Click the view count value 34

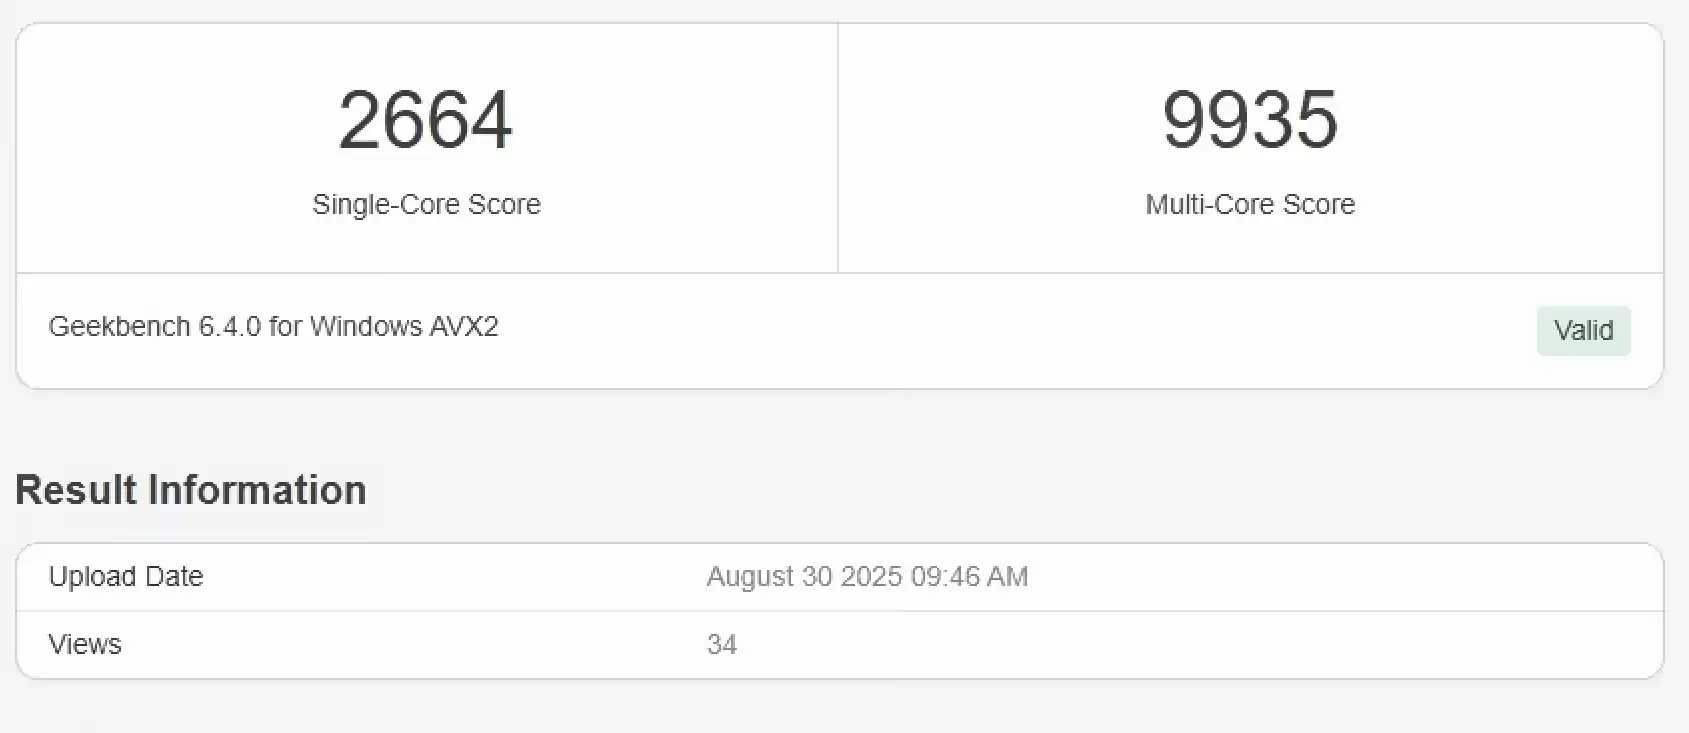pyautogui.click(x=722, y=645)
